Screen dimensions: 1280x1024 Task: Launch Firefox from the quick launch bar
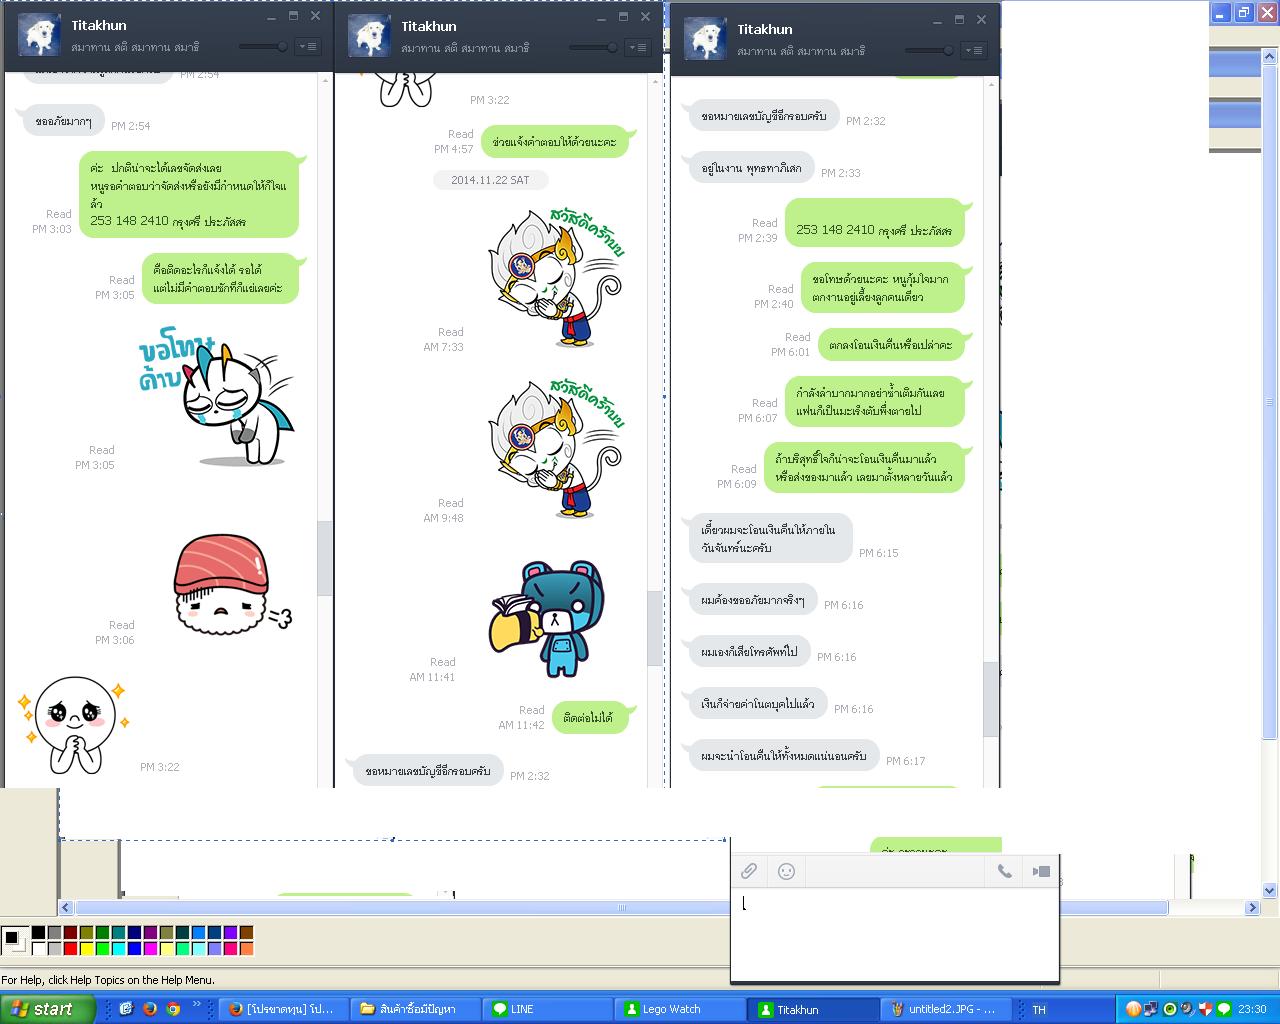click(x=149, y=1009)
